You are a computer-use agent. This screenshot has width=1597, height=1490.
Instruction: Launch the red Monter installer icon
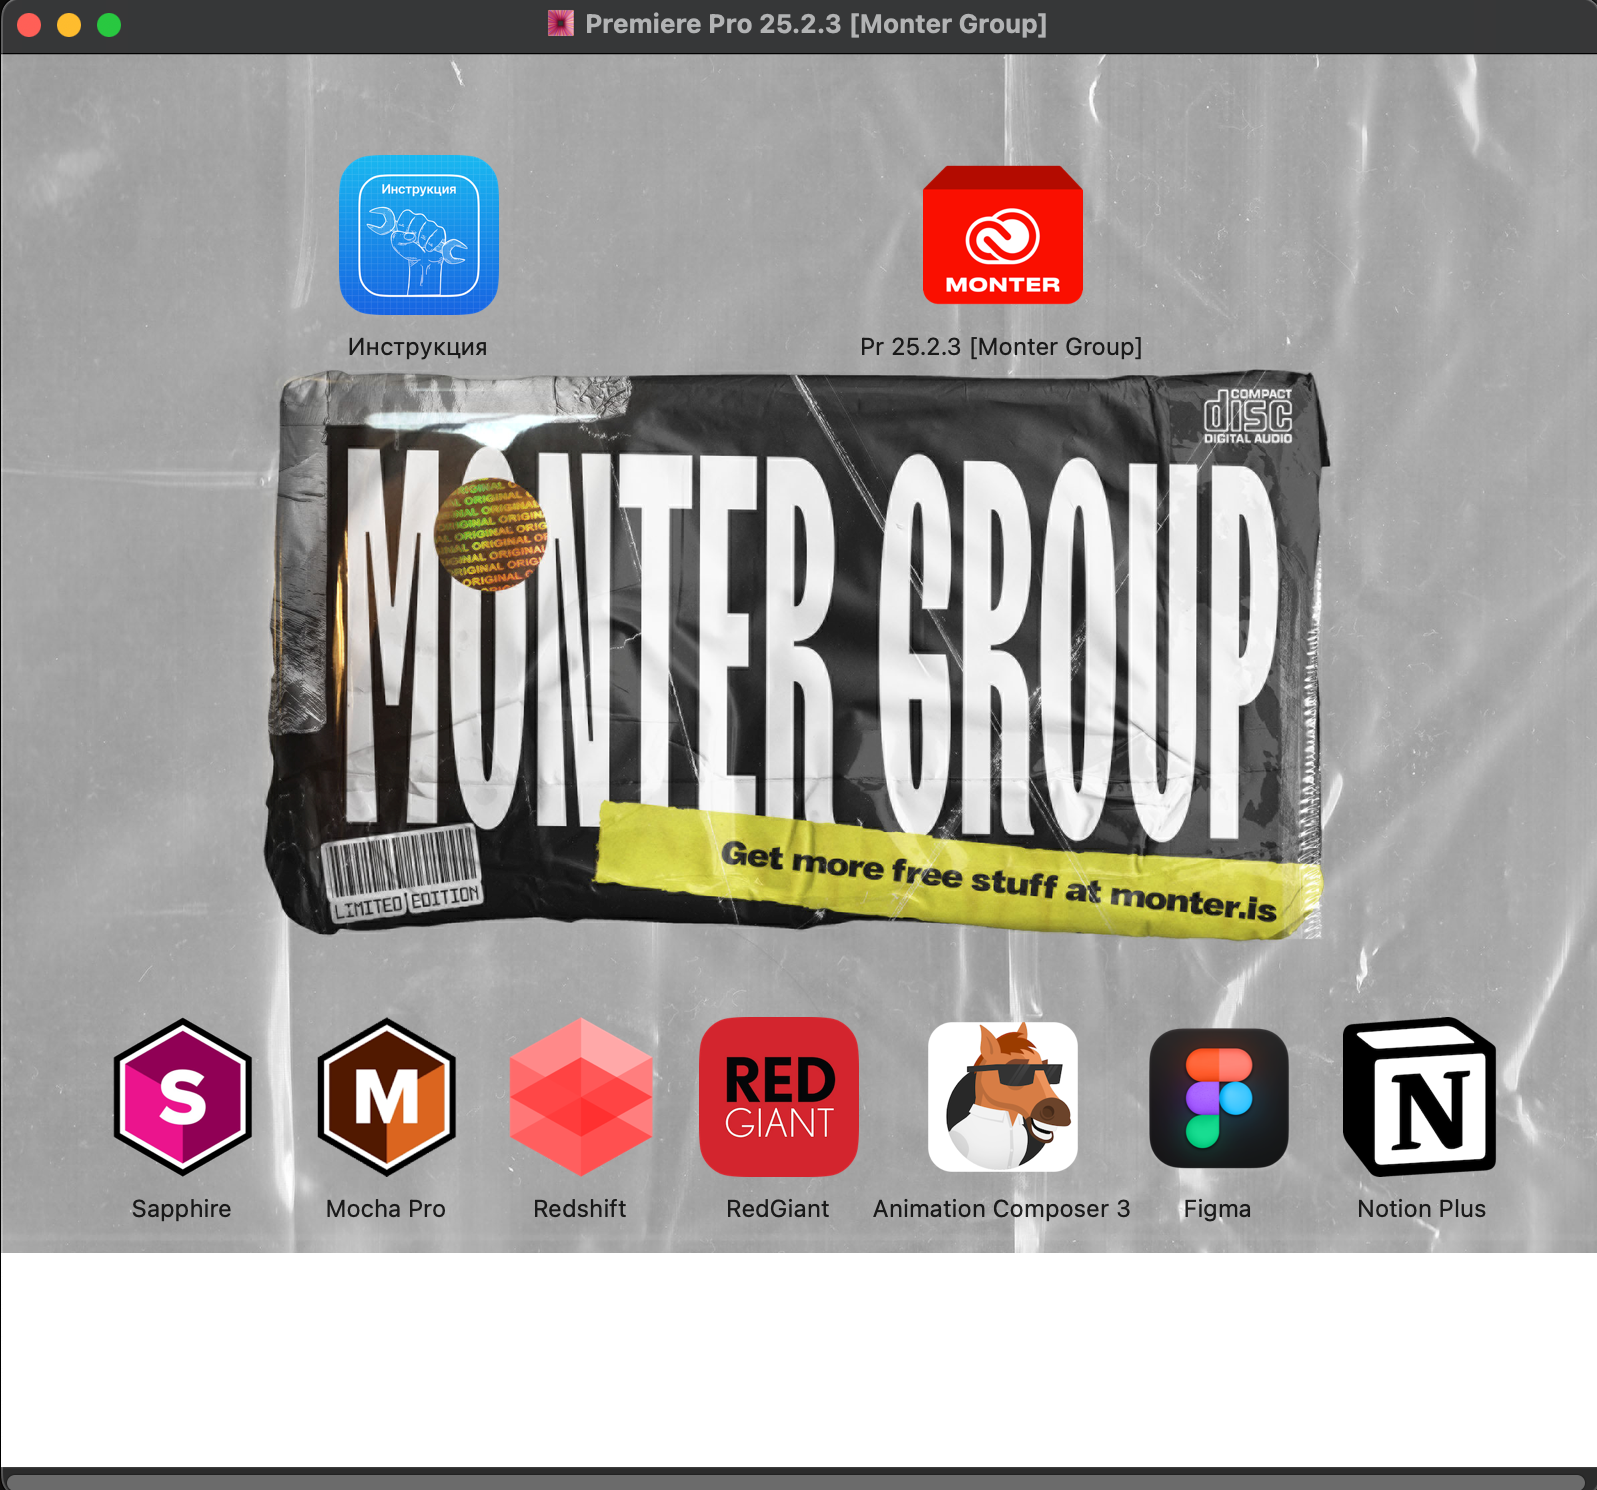(x=1002, y=235)
